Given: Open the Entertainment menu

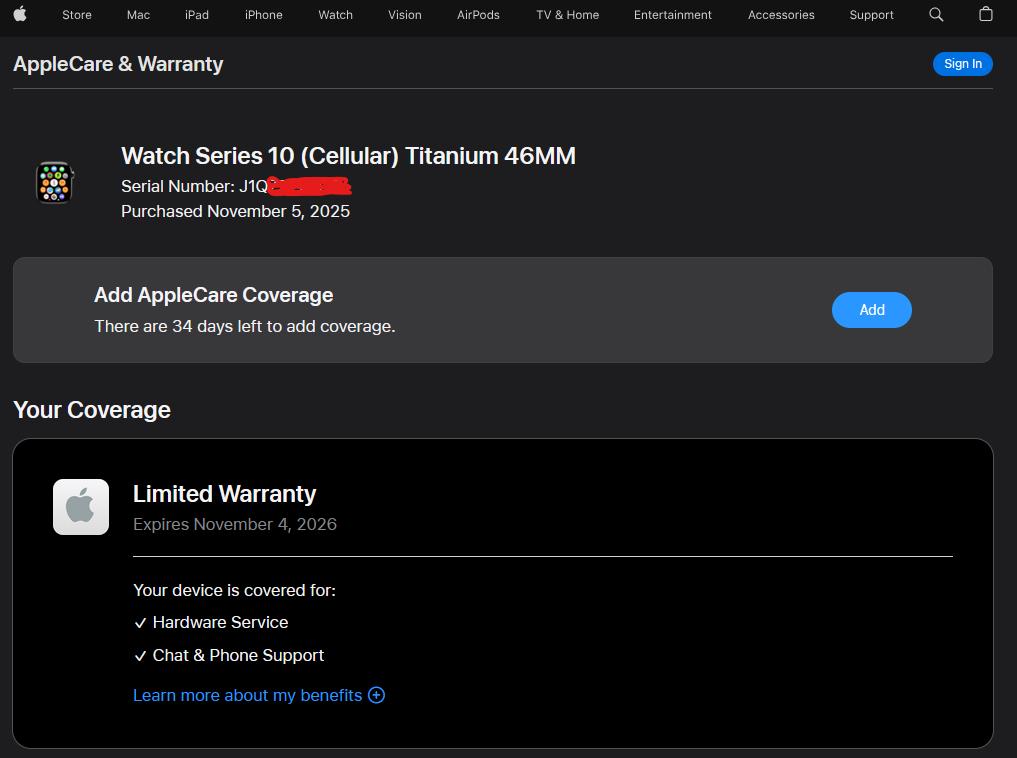Looking at the screenshot, I should pyautogui.click(x=673, y=15).
